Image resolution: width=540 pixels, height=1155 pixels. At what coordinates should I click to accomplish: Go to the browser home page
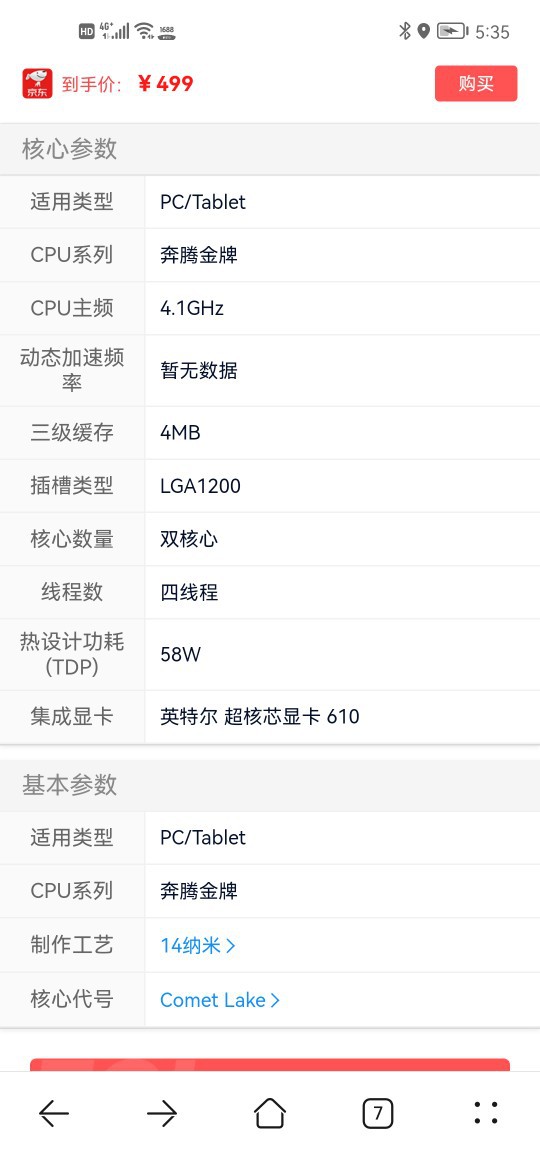[270, 1112]
